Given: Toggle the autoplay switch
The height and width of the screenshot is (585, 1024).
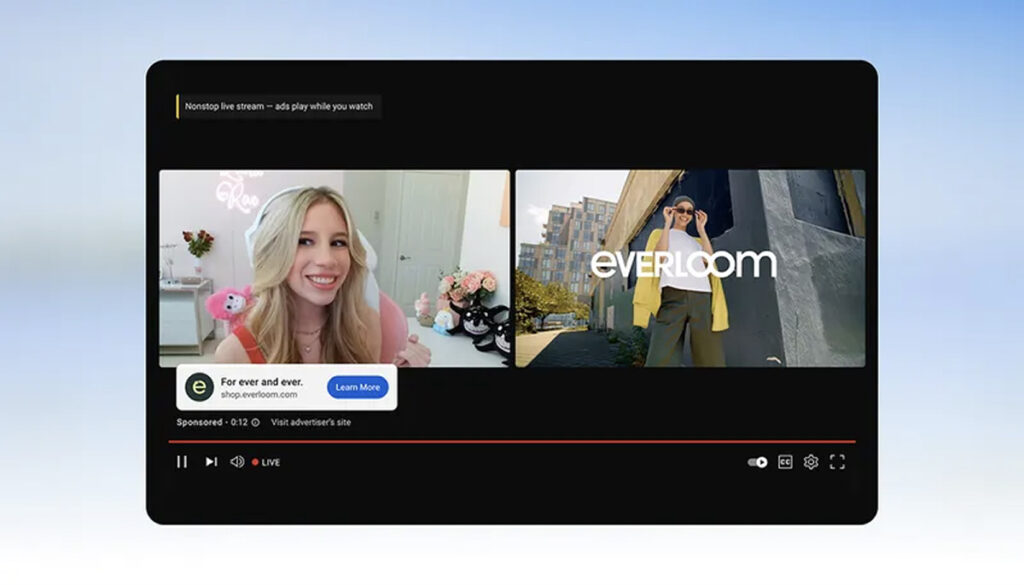Looking at the screenshot, I should pos(757,462).
